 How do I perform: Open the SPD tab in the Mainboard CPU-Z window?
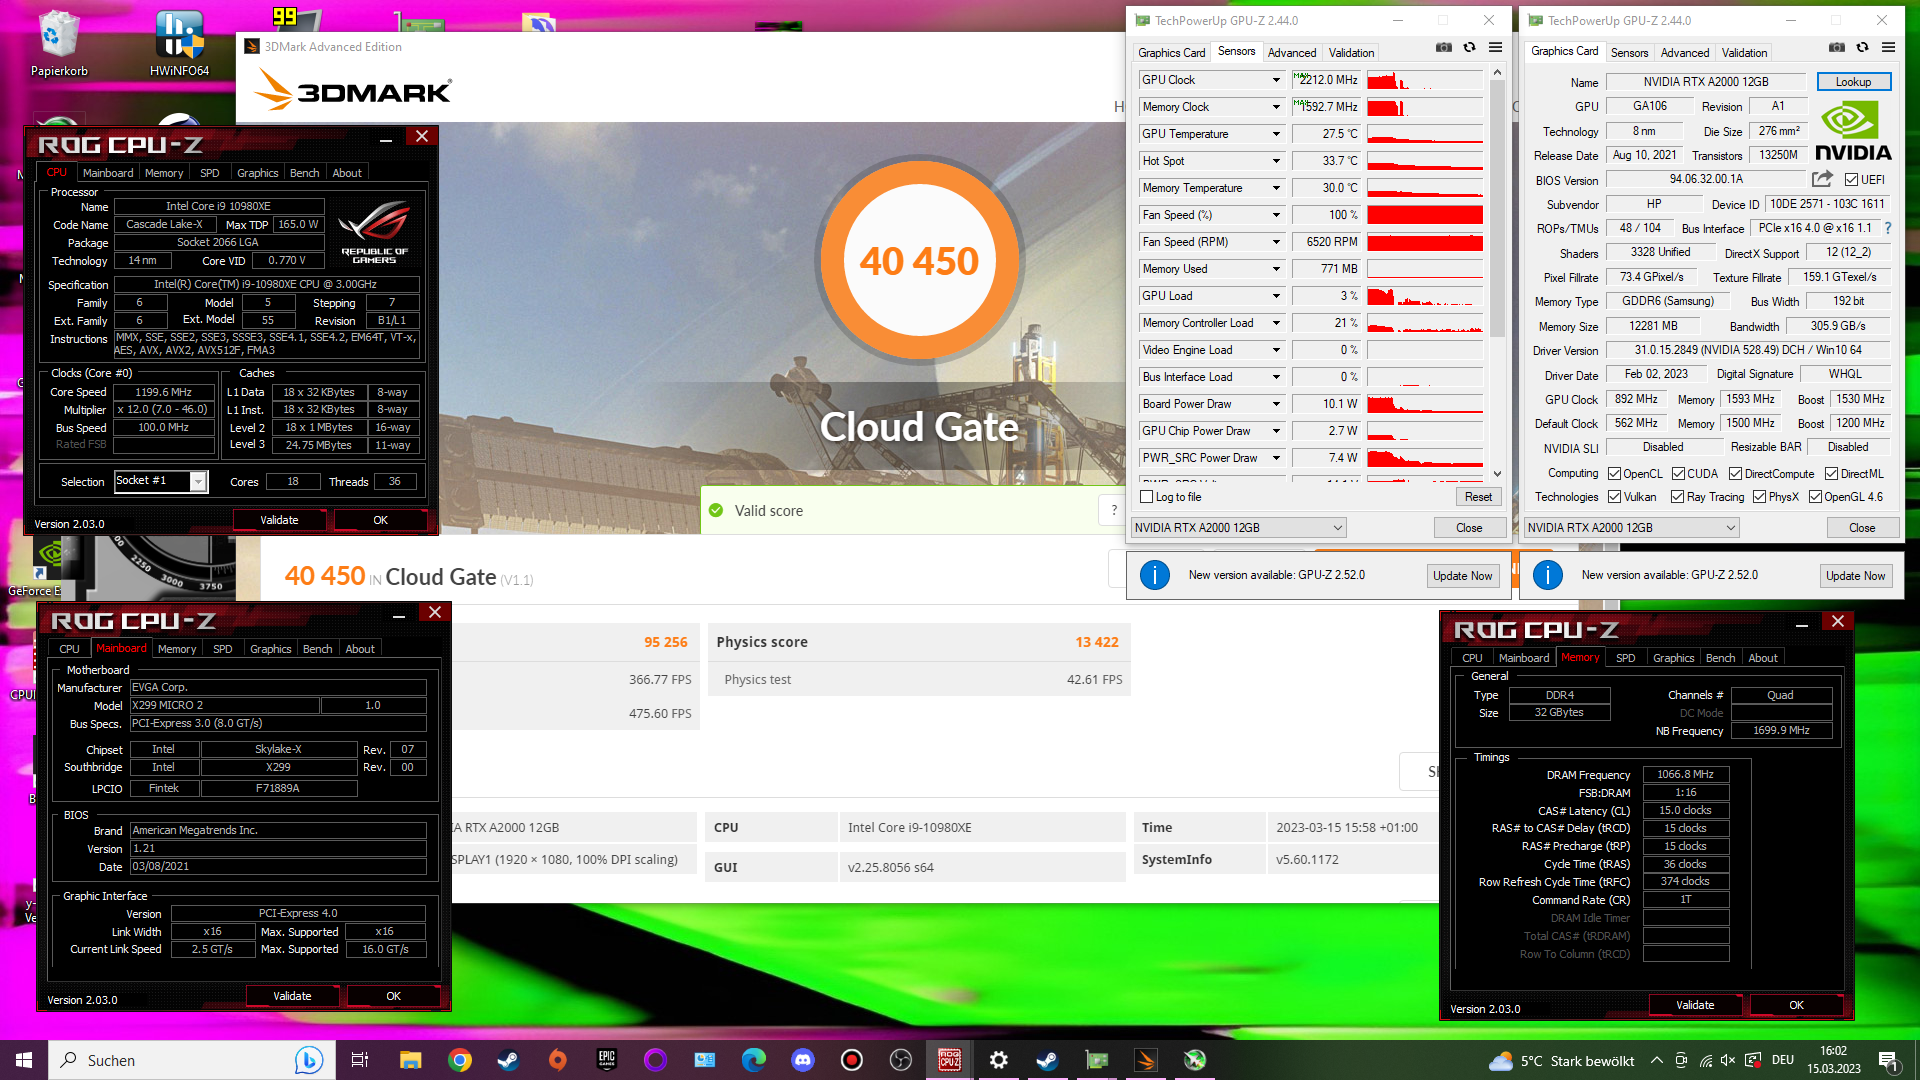(x=222, y=649)
